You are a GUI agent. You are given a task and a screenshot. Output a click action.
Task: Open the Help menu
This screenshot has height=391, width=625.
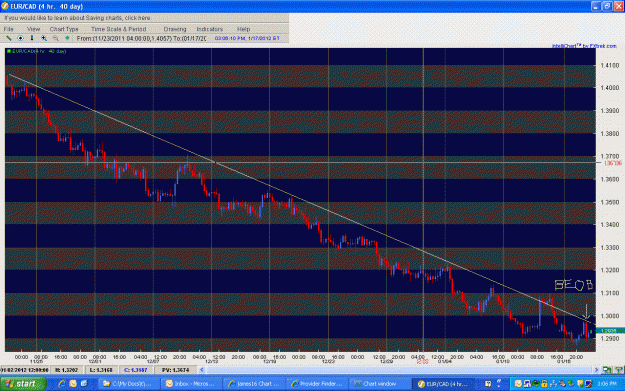[x=243, y=29]
